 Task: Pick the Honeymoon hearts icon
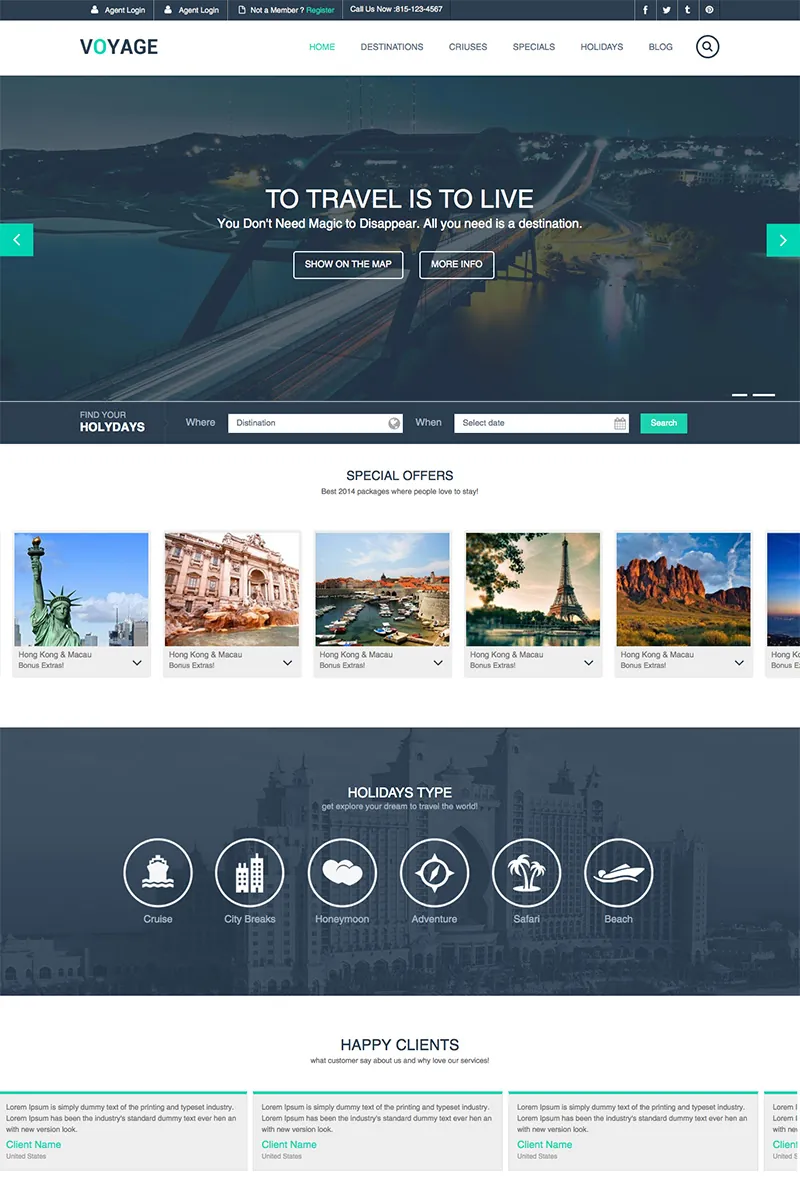[x=342, y=873]
